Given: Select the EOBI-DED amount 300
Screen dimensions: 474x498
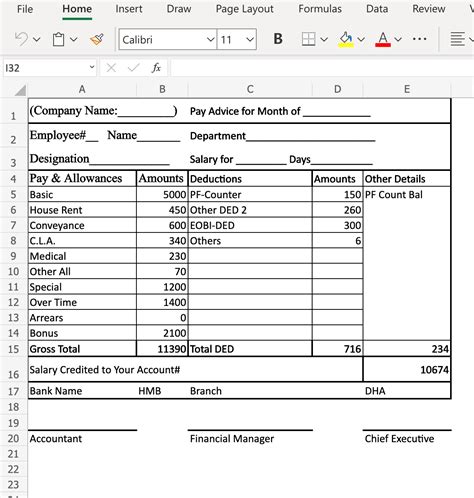Looking at the screenshot, I should (x=337, y=225).
